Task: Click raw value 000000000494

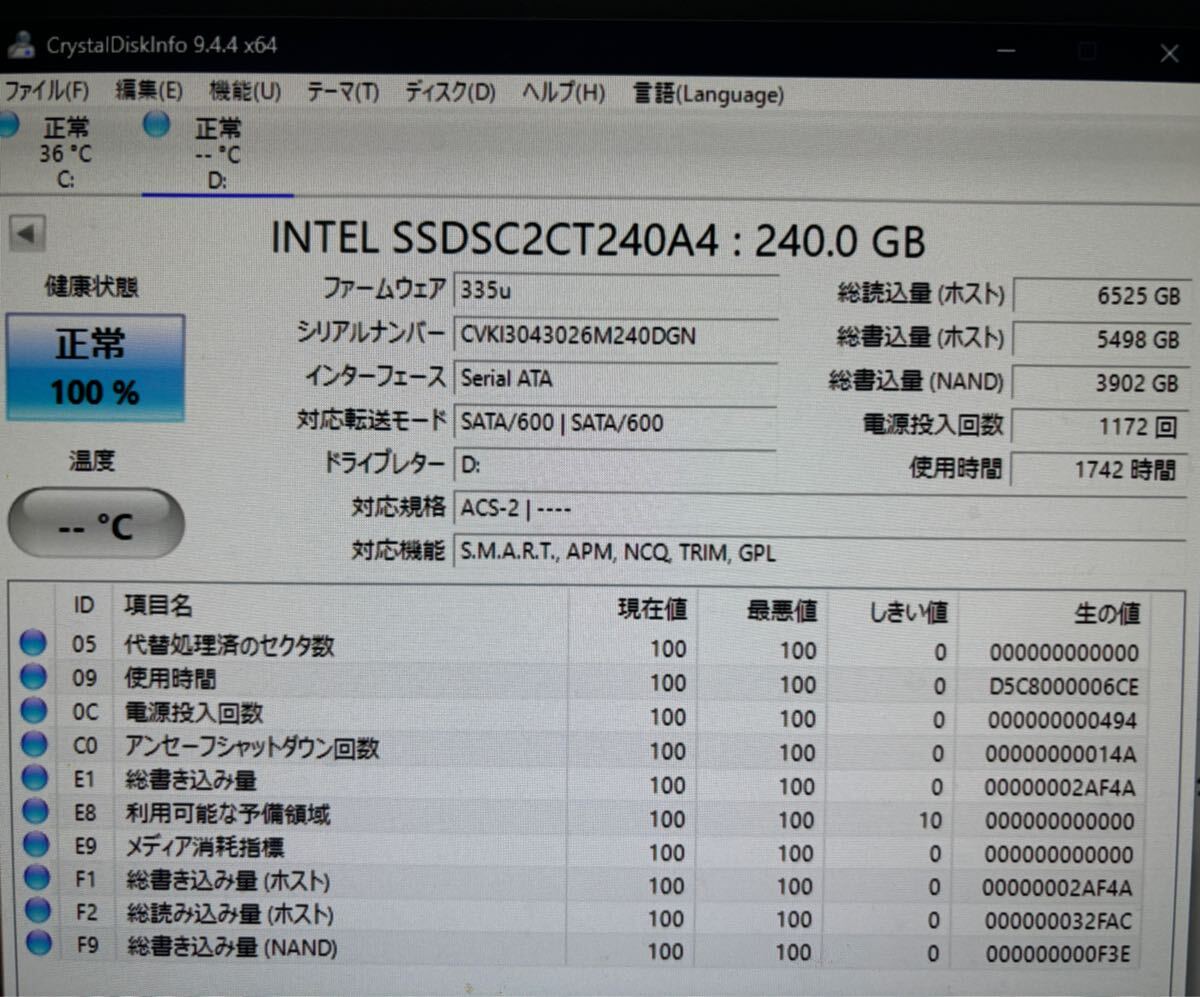Action: pos(1062,721)
